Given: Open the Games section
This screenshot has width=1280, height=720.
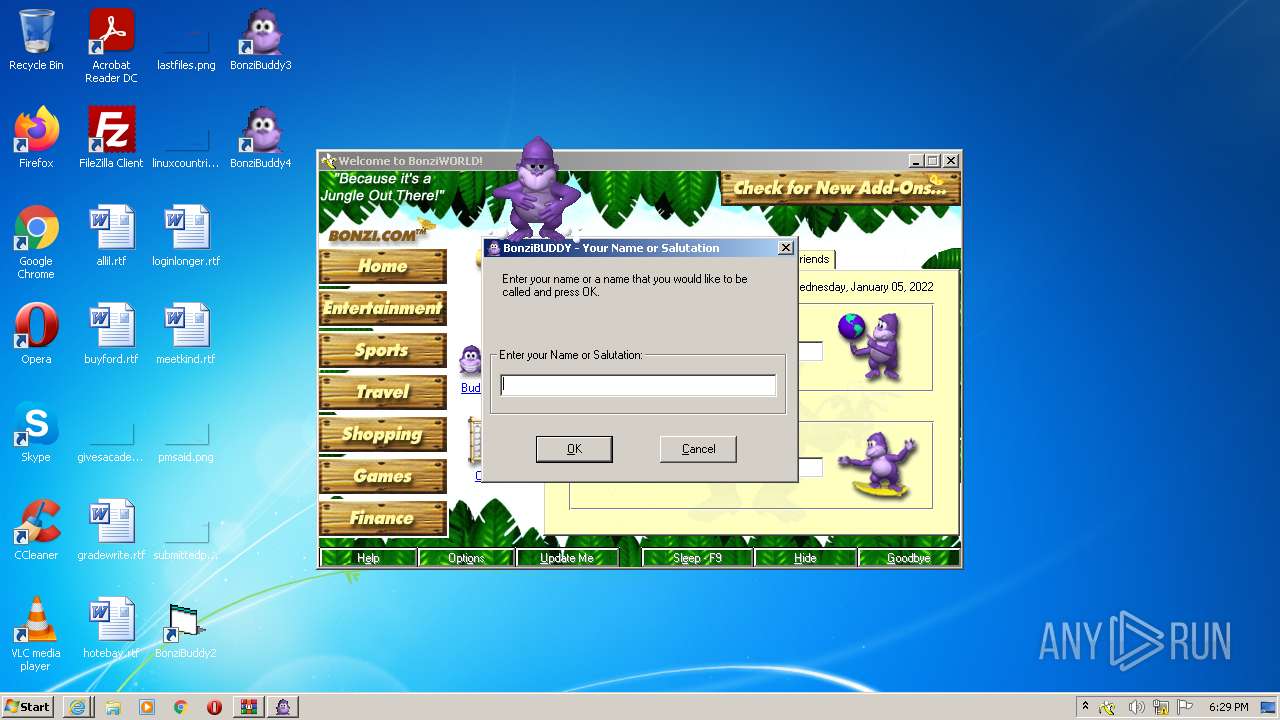Looking at the screenshot, I should tap(382, 476).
